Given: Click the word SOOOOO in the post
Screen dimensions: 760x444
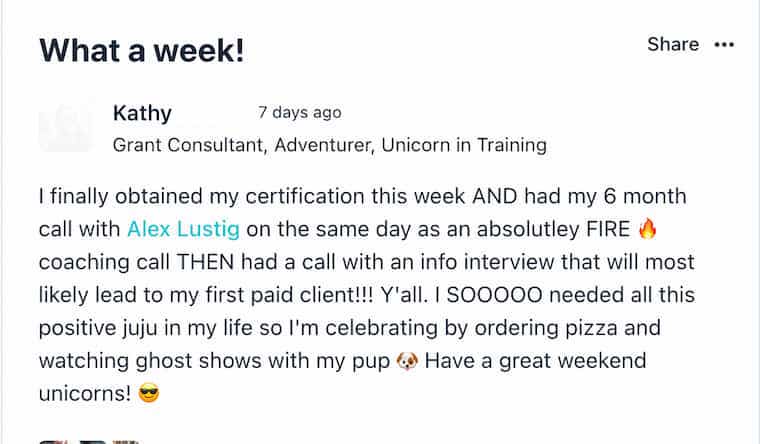Looking at the screenshot, I should coord(494,295).
